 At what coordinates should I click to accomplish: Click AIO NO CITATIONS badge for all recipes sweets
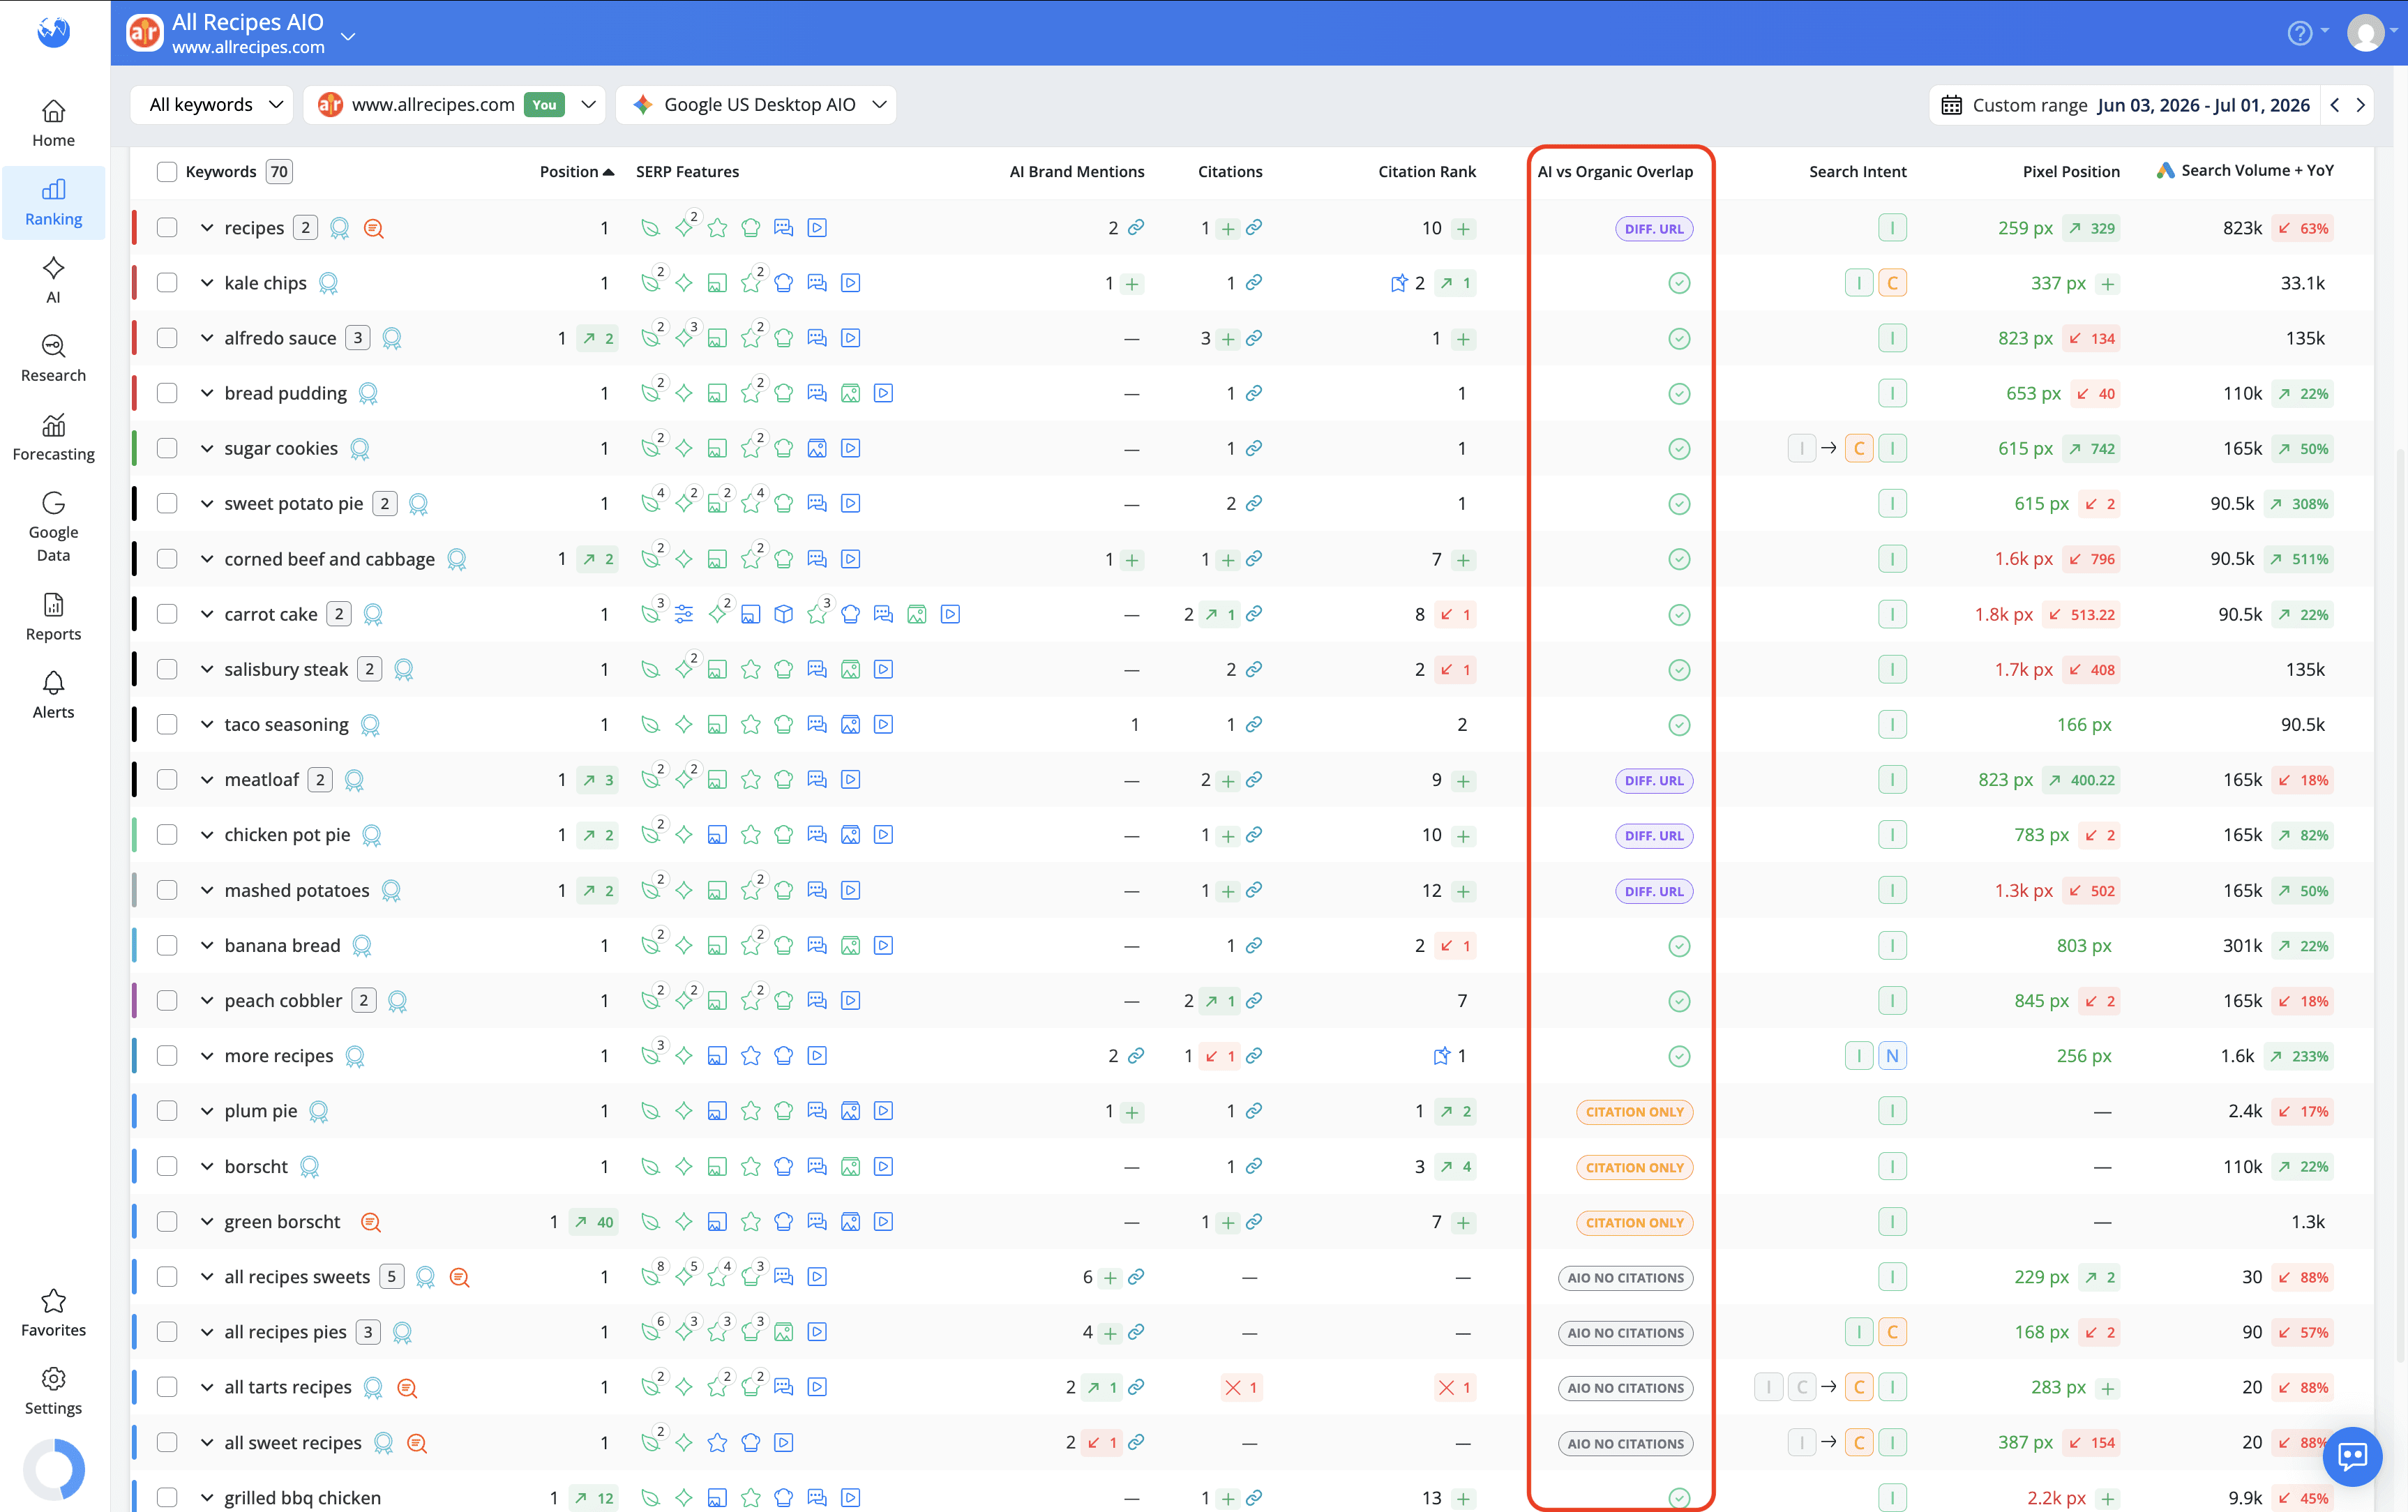1625,1278
